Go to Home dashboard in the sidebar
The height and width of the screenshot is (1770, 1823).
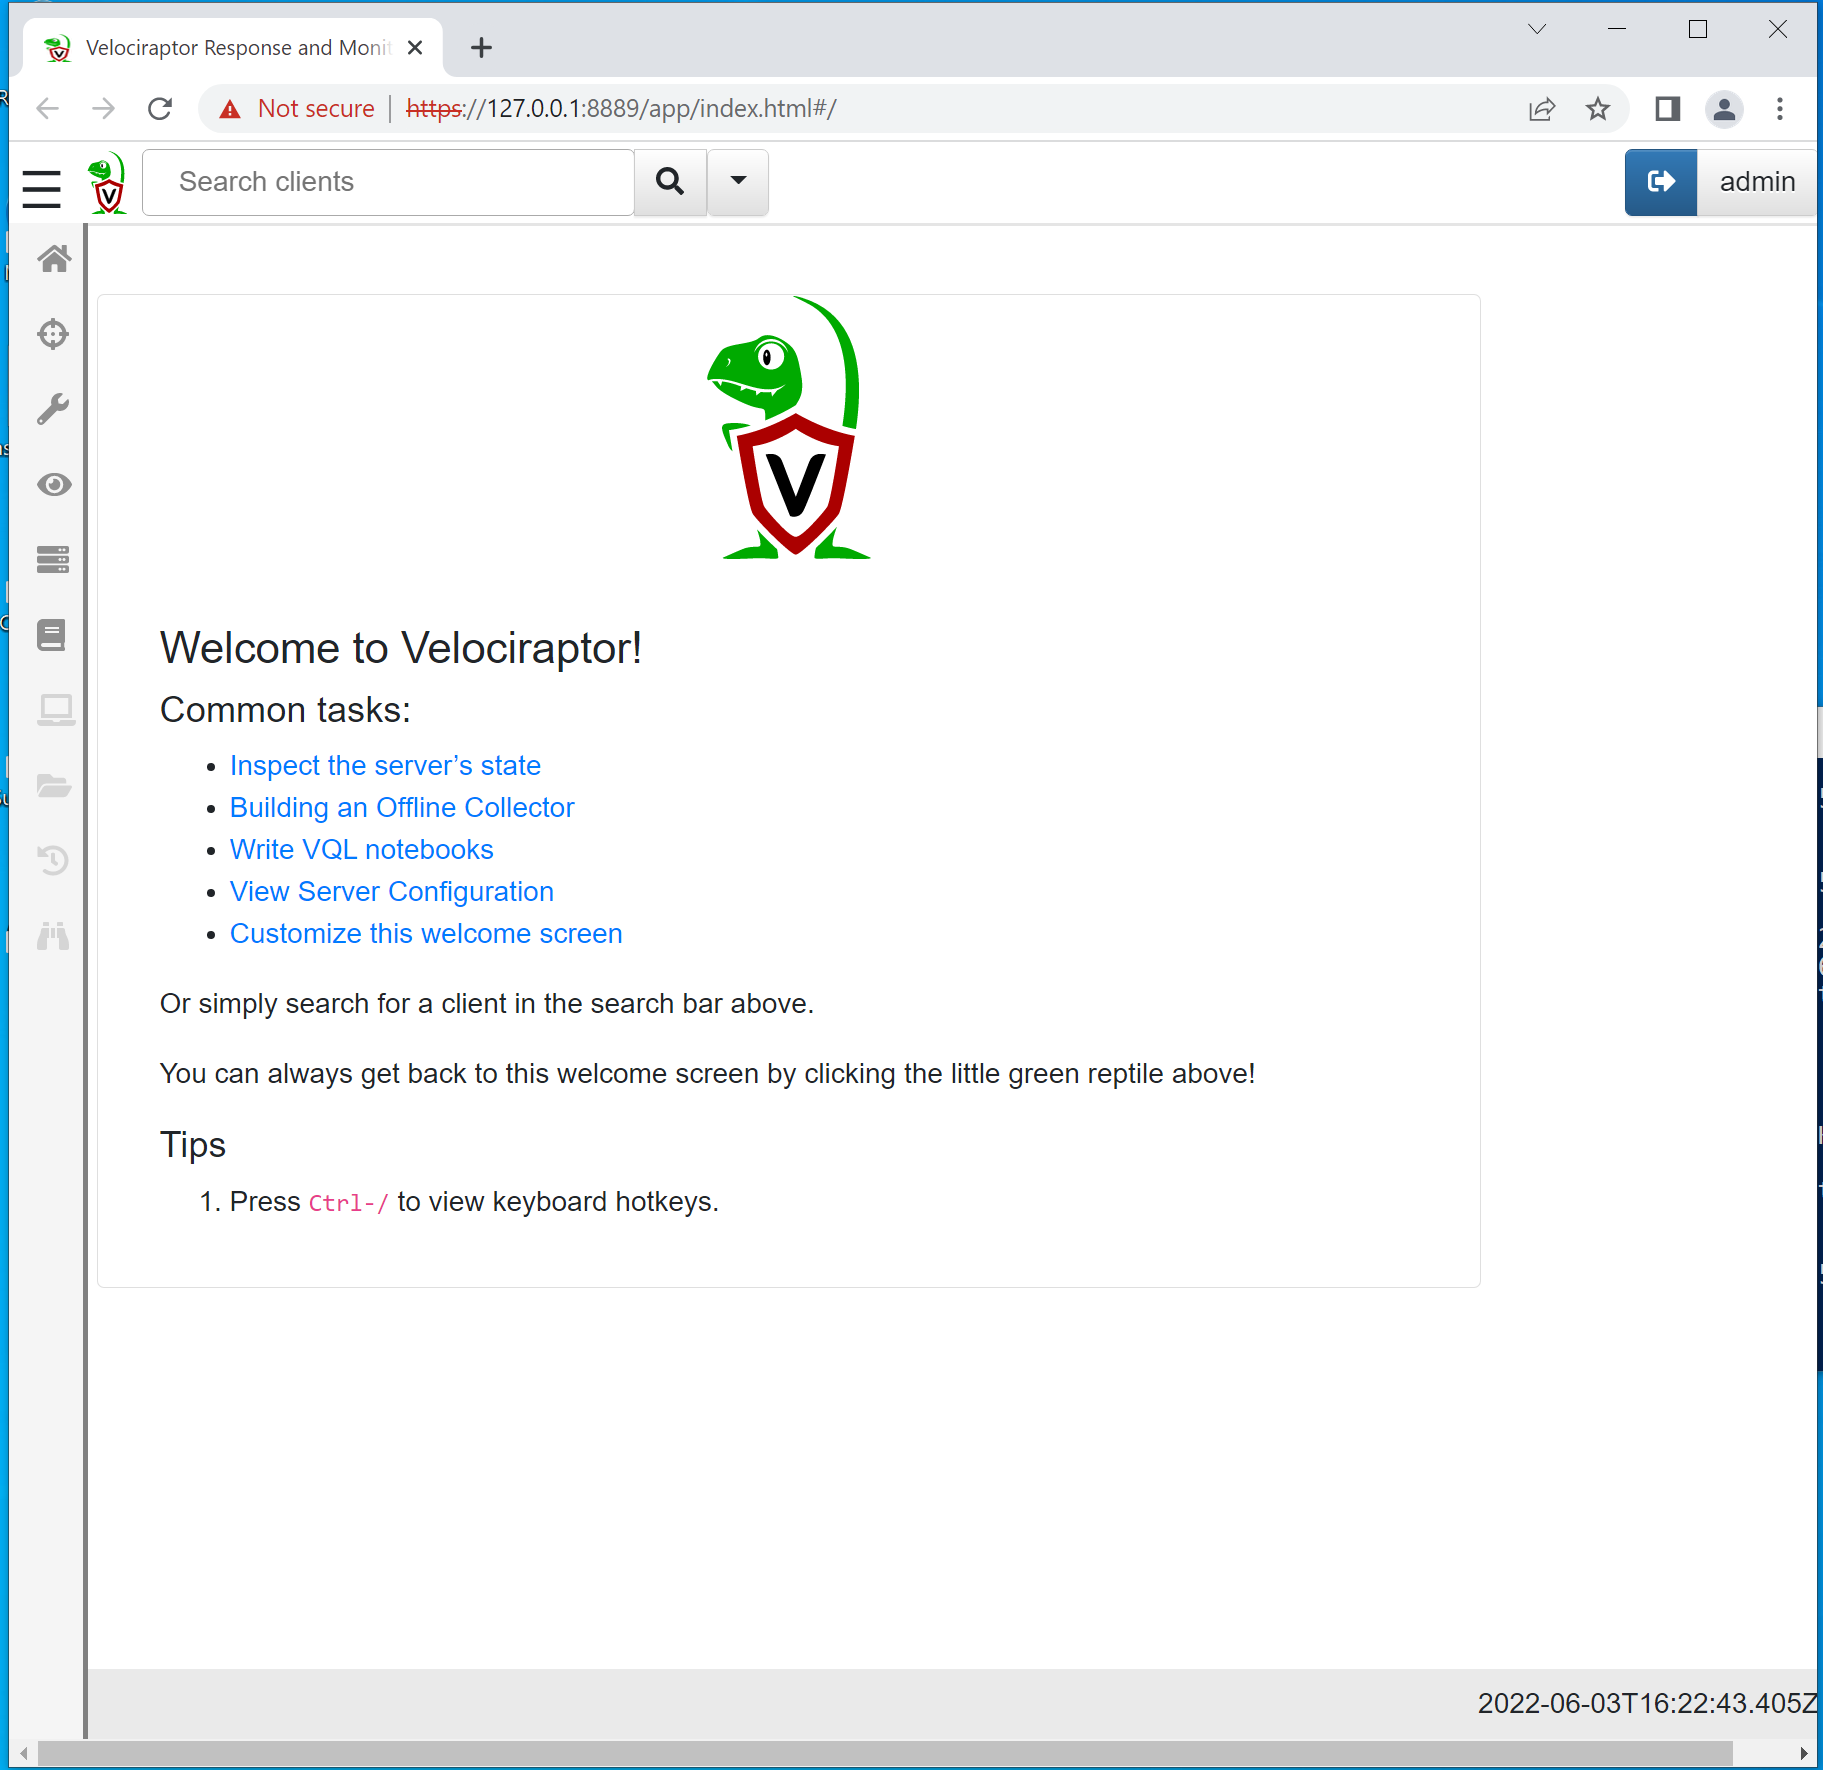[54, 259]
